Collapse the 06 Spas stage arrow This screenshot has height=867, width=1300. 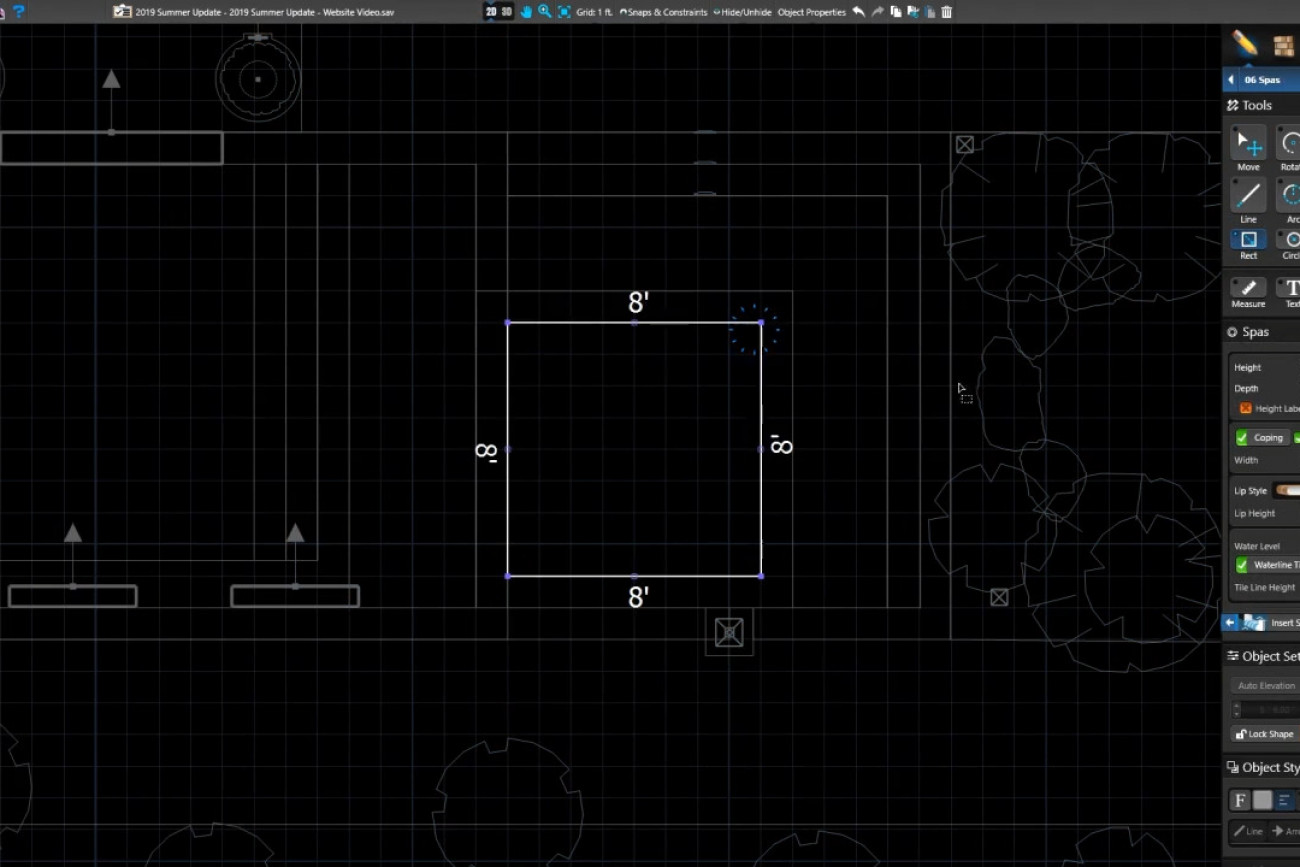tap(1230, 80)
